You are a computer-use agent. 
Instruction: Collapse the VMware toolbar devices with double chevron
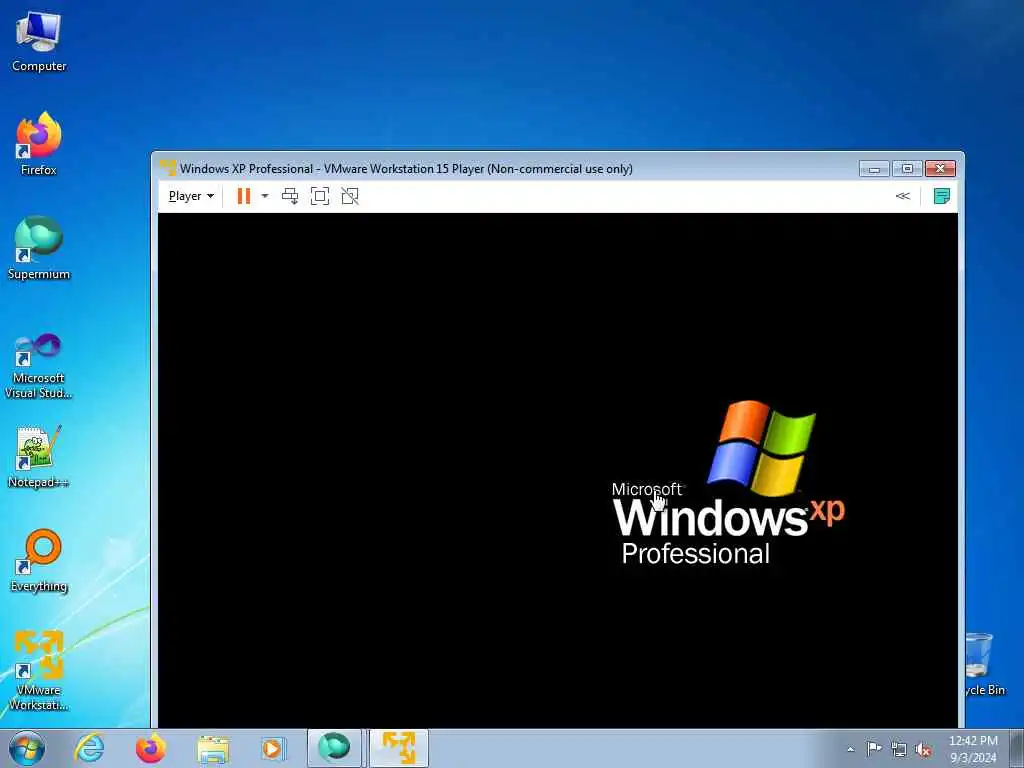point(903,196)
